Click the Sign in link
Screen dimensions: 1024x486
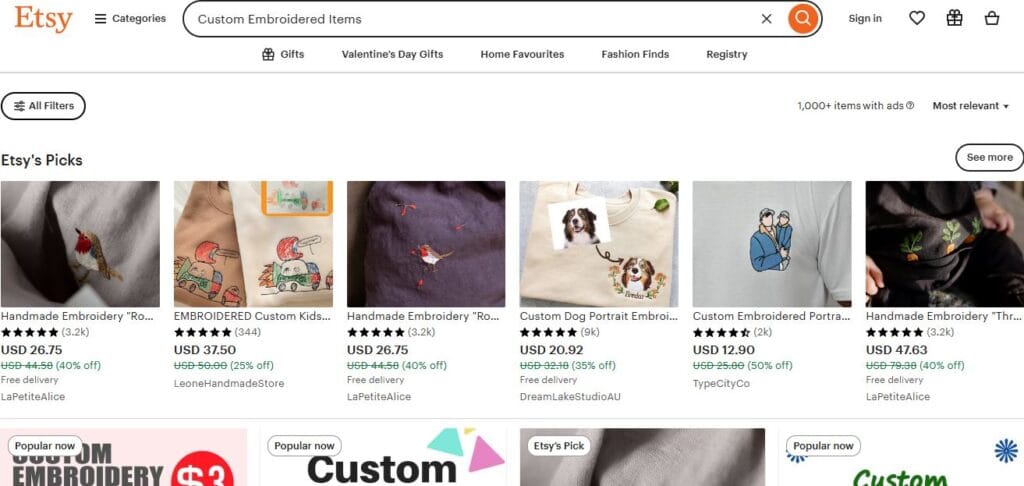click(865, 18)
